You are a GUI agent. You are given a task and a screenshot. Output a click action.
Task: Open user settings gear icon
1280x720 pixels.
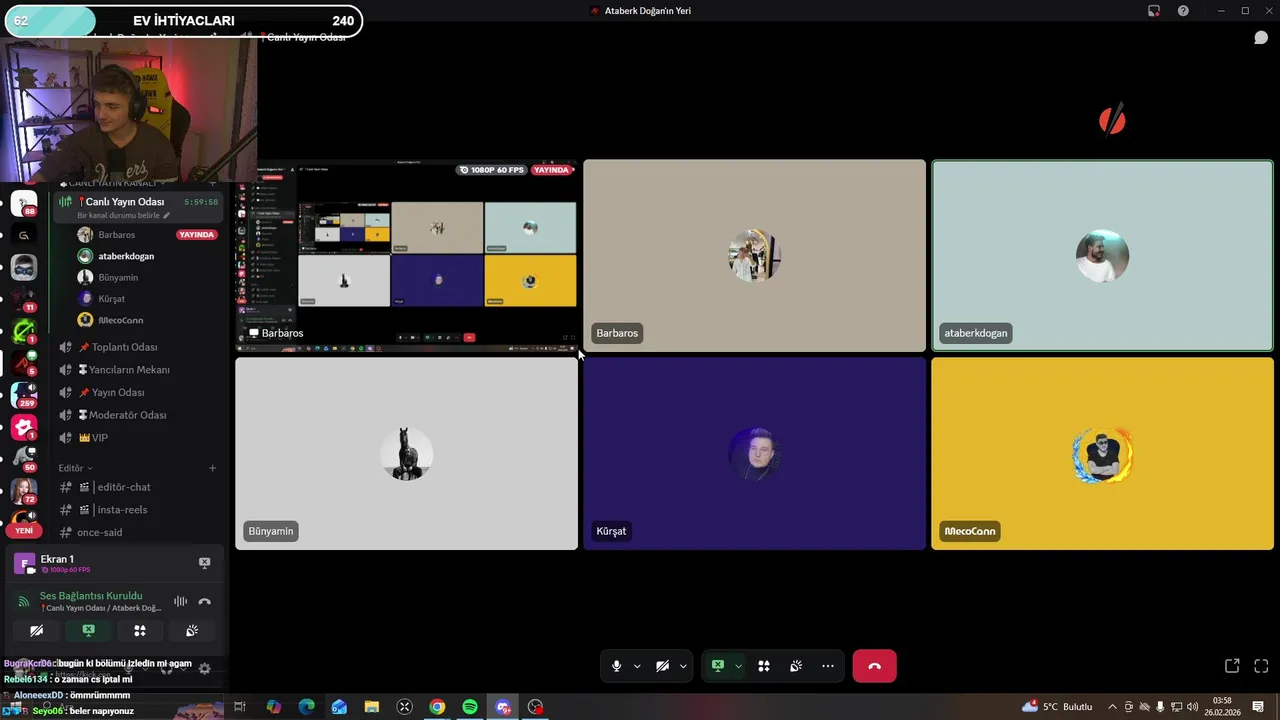[204, 669]
